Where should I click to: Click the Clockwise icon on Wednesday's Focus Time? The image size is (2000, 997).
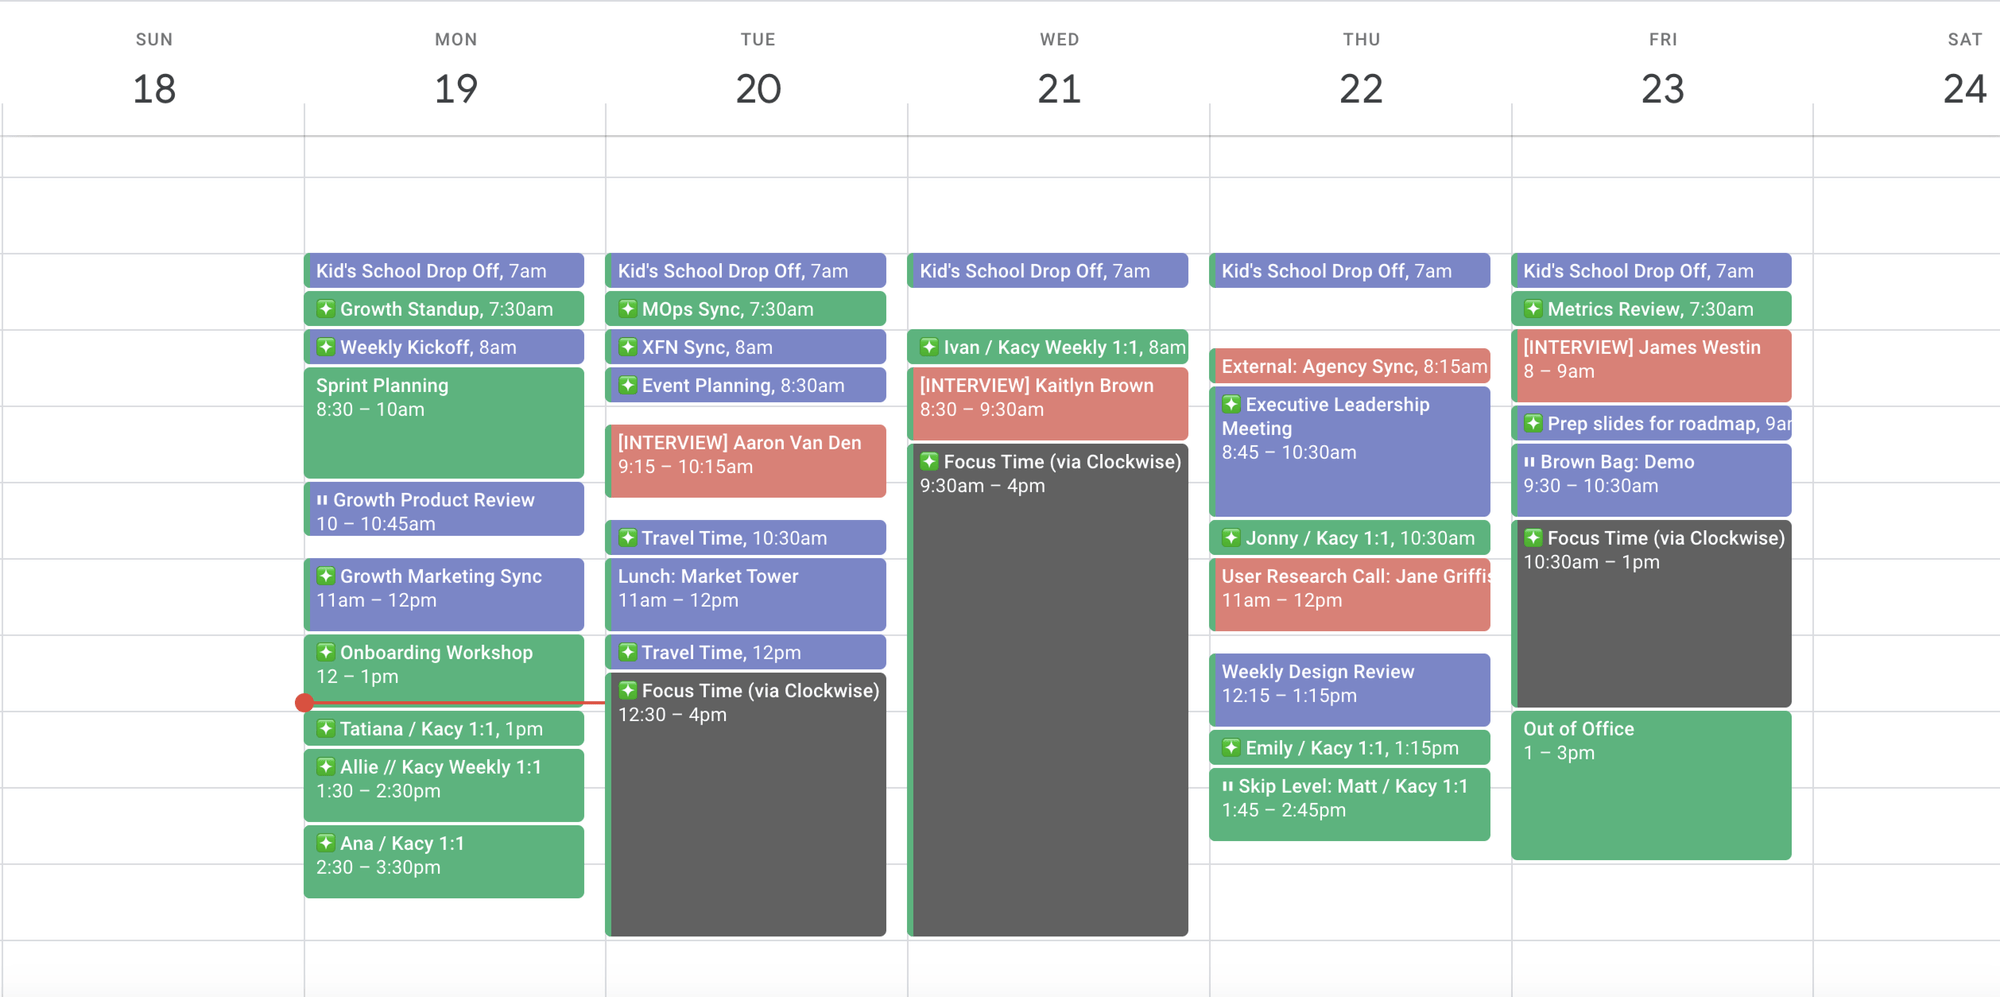(931, 461)
